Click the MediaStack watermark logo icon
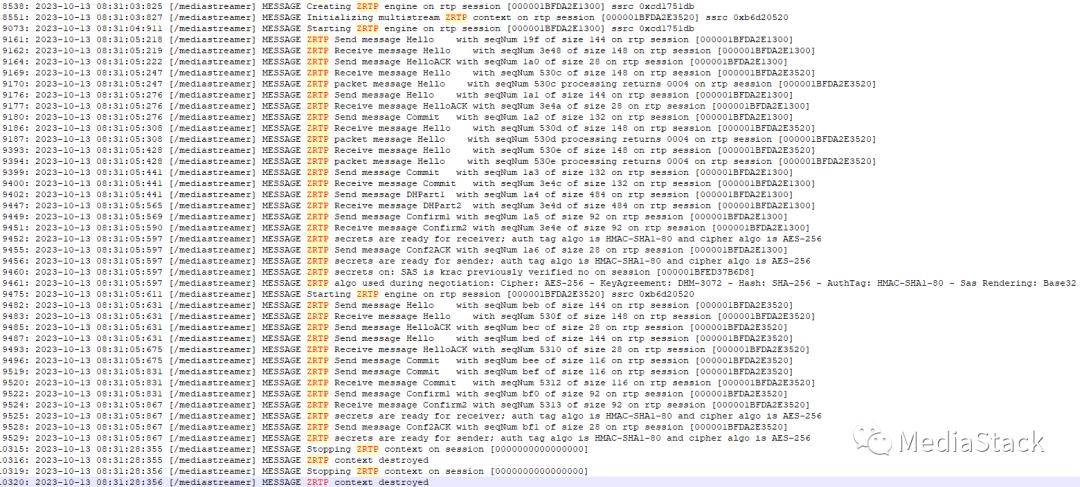Image resolution: width=1080 pixels, height=487 pixels. click(x=866, y=442)
